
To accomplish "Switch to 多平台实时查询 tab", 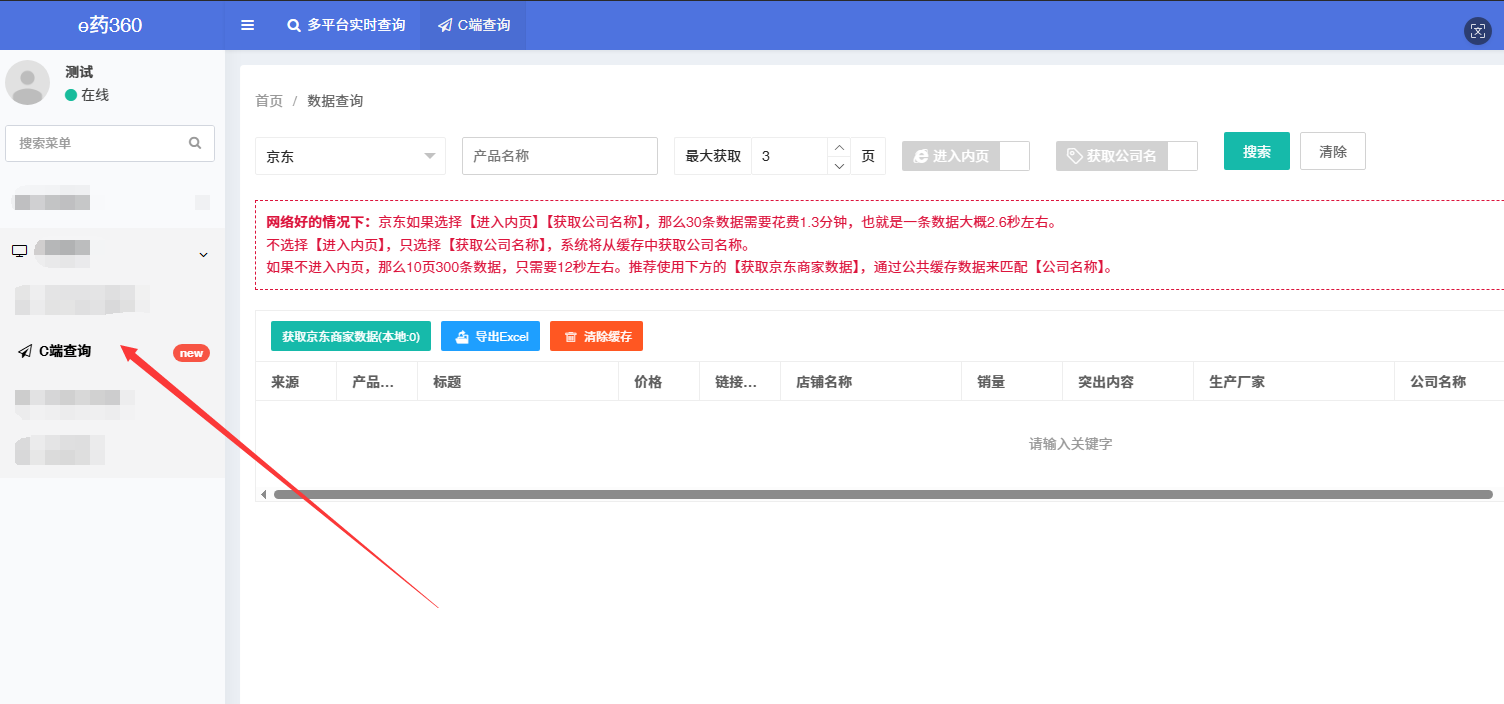I will 346,25.
